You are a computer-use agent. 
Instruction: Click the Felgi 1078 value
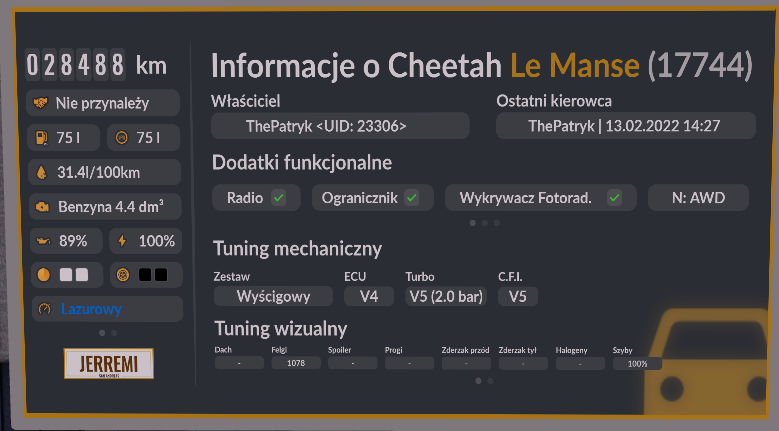pos(296,363)
